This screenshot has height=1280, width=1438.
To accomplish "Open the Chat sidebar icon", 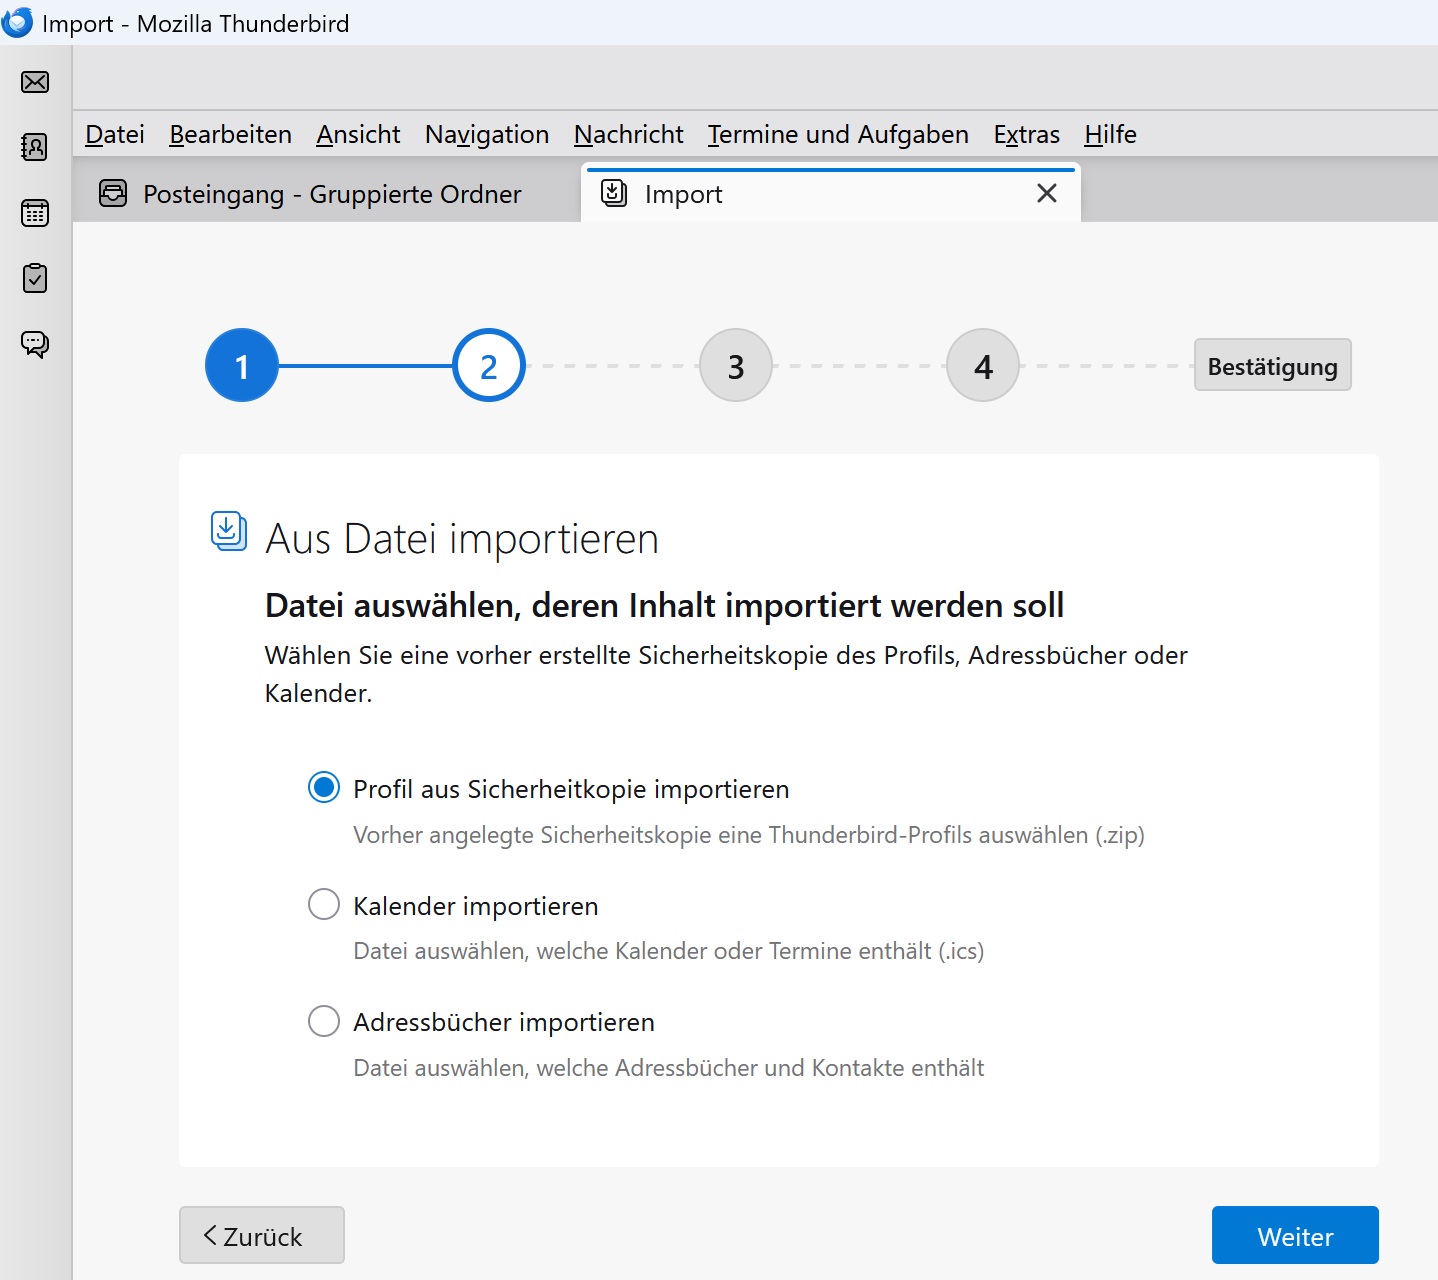I will point(35,344).
